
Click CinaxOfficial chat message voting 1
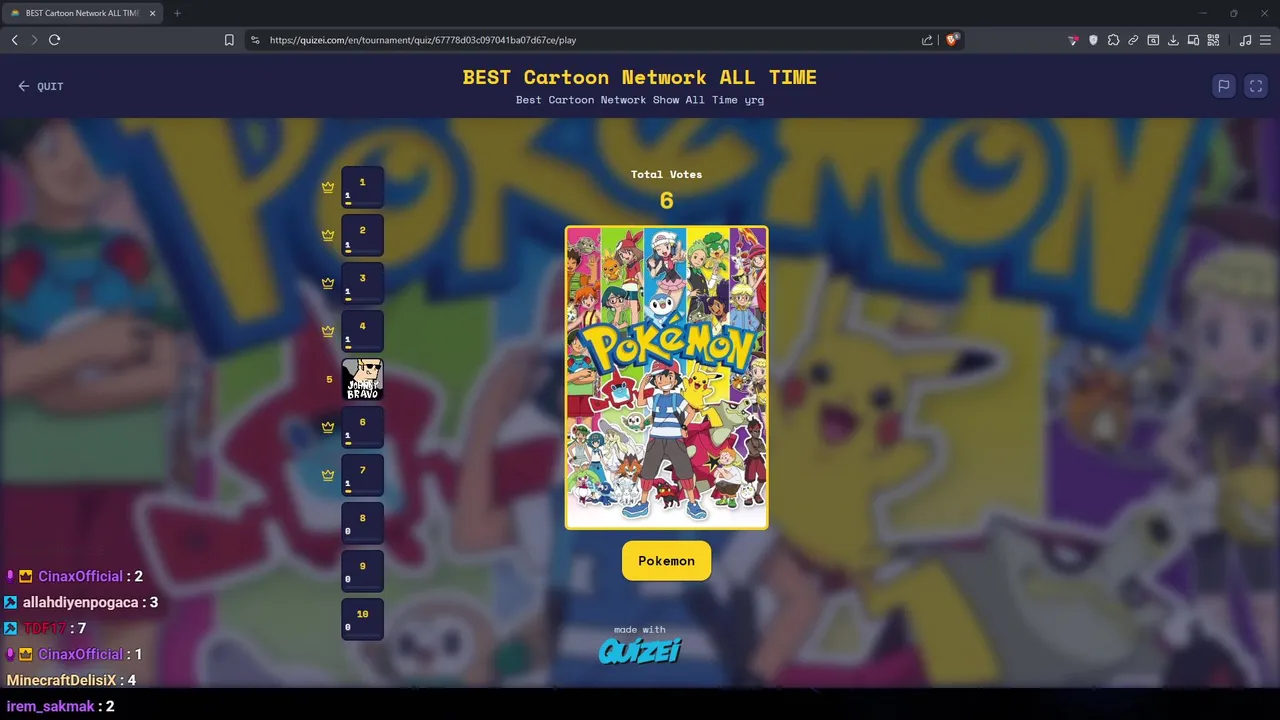pos(75,654)
